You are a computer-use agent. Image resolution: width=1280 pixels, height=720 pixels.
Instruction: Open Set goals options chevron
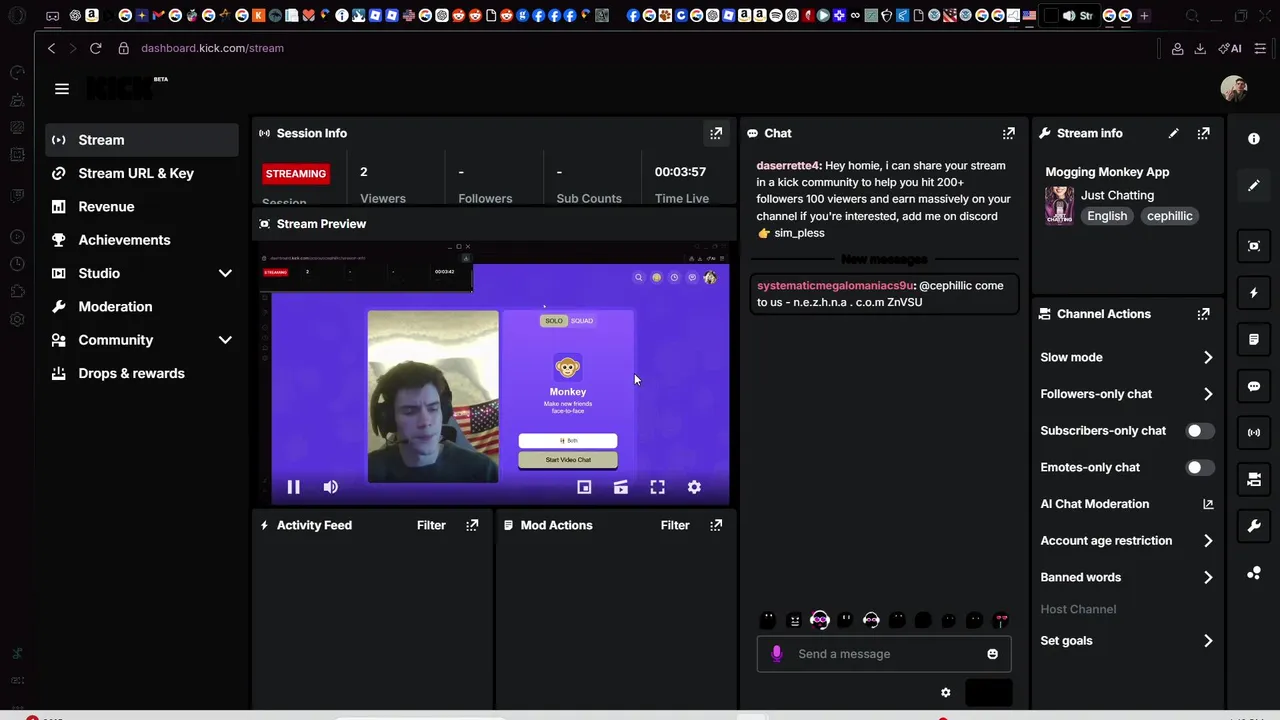[1208, 641]
